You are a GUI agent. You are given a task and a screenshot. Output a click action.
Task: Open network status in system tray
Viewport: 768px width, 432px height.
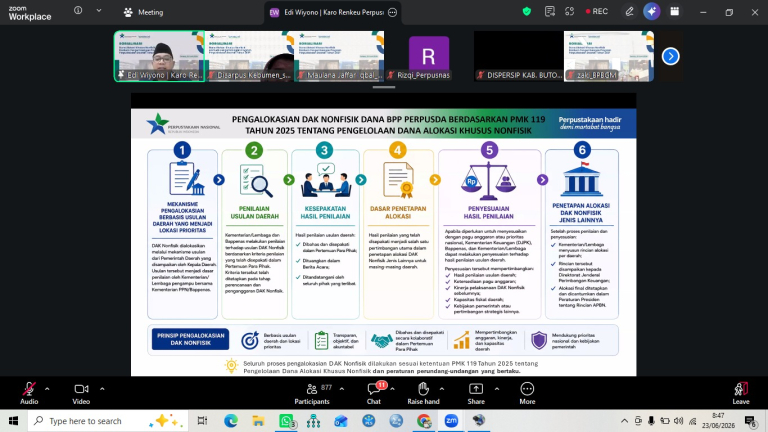[692, 421]
